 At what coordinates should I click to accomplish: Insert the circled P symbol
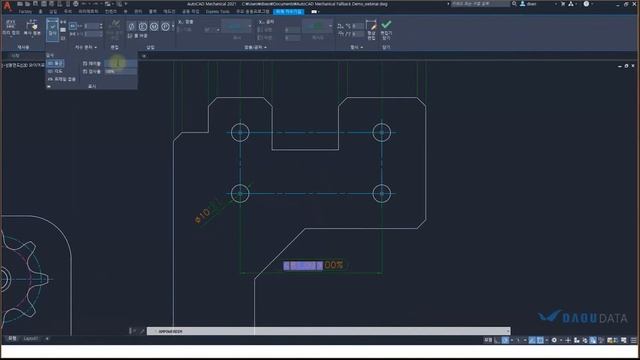[165, 27]
